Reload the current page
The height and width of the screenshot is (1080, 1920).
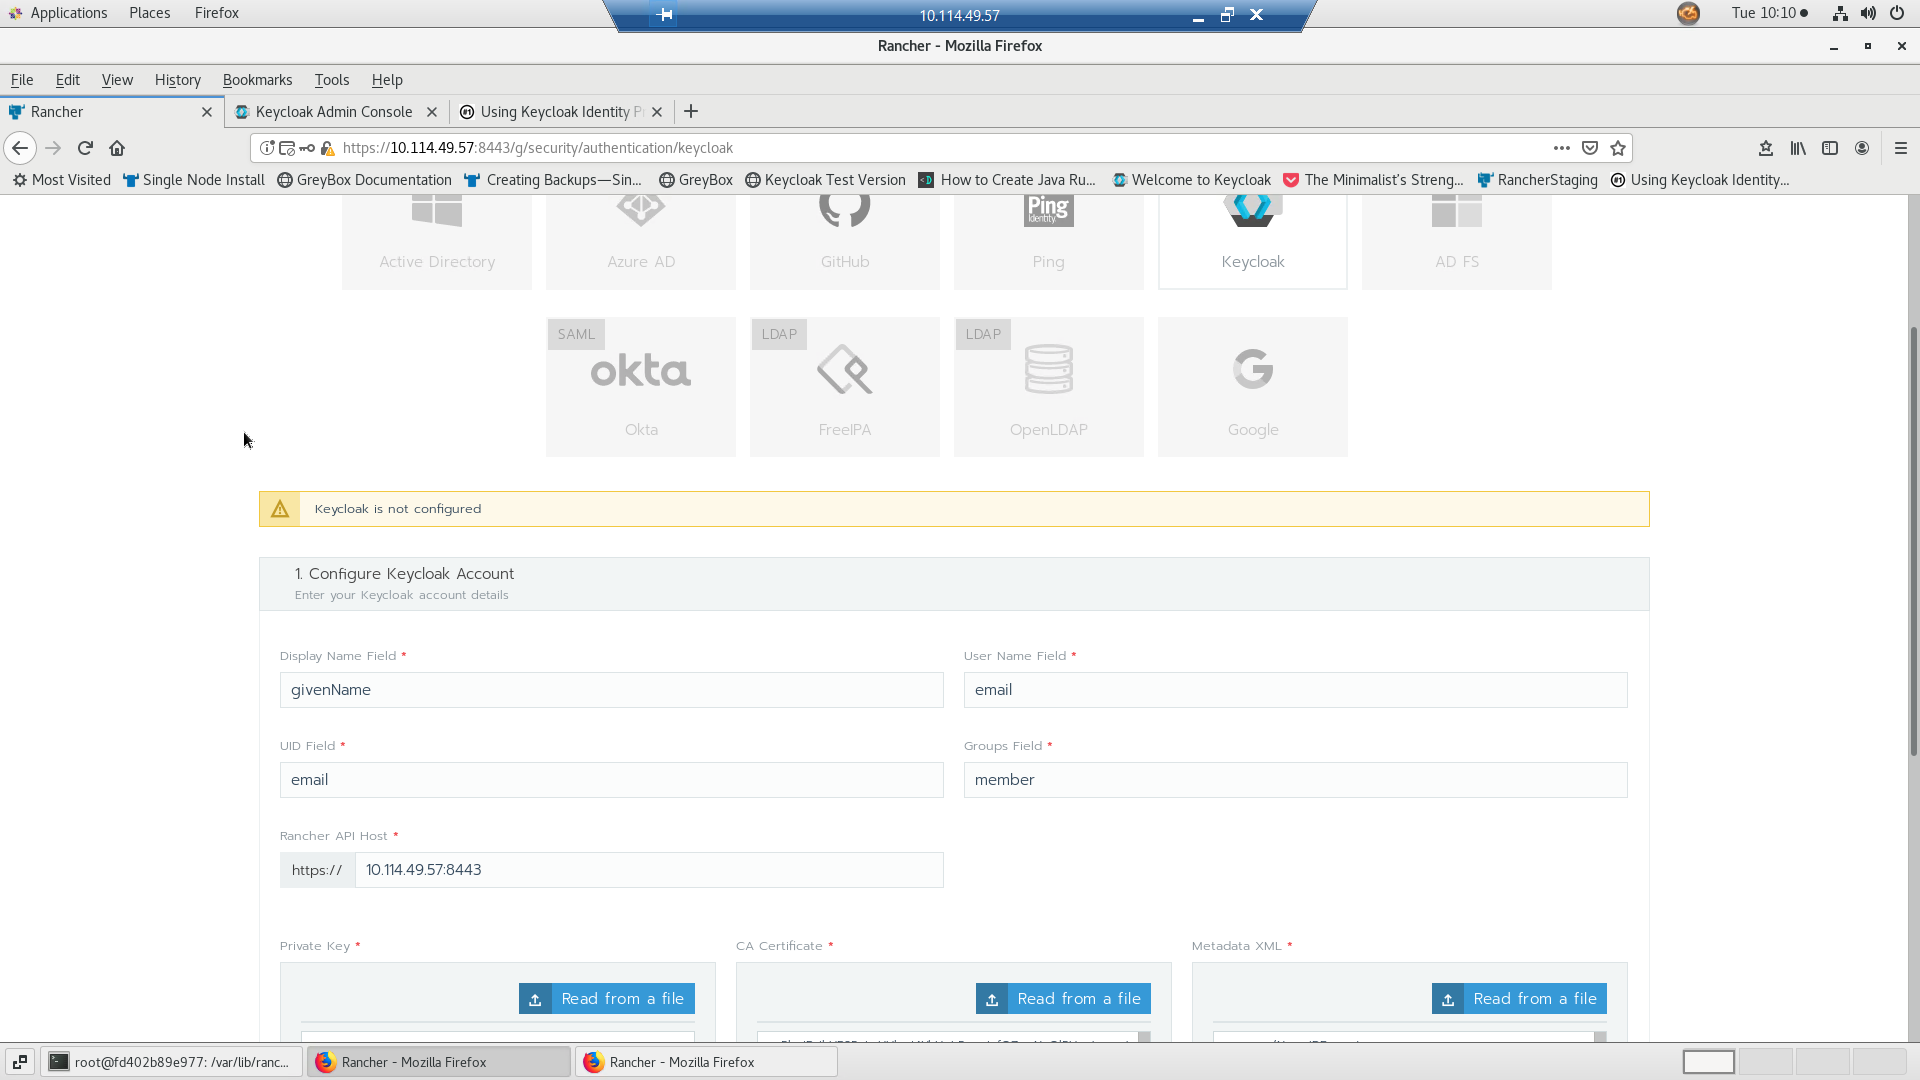85,147
